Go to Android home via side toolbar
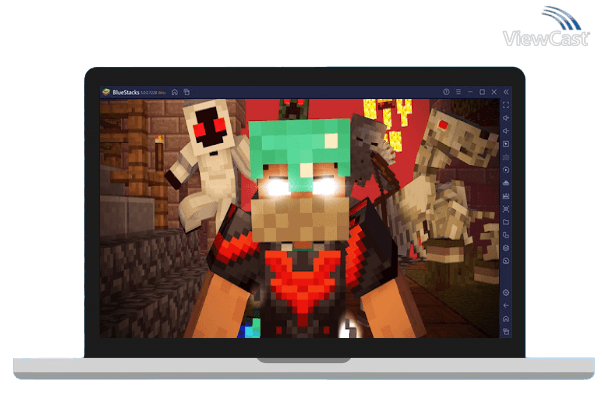This screenshot has width=602, height=414. pyautogui.click(x=506, y=319)
